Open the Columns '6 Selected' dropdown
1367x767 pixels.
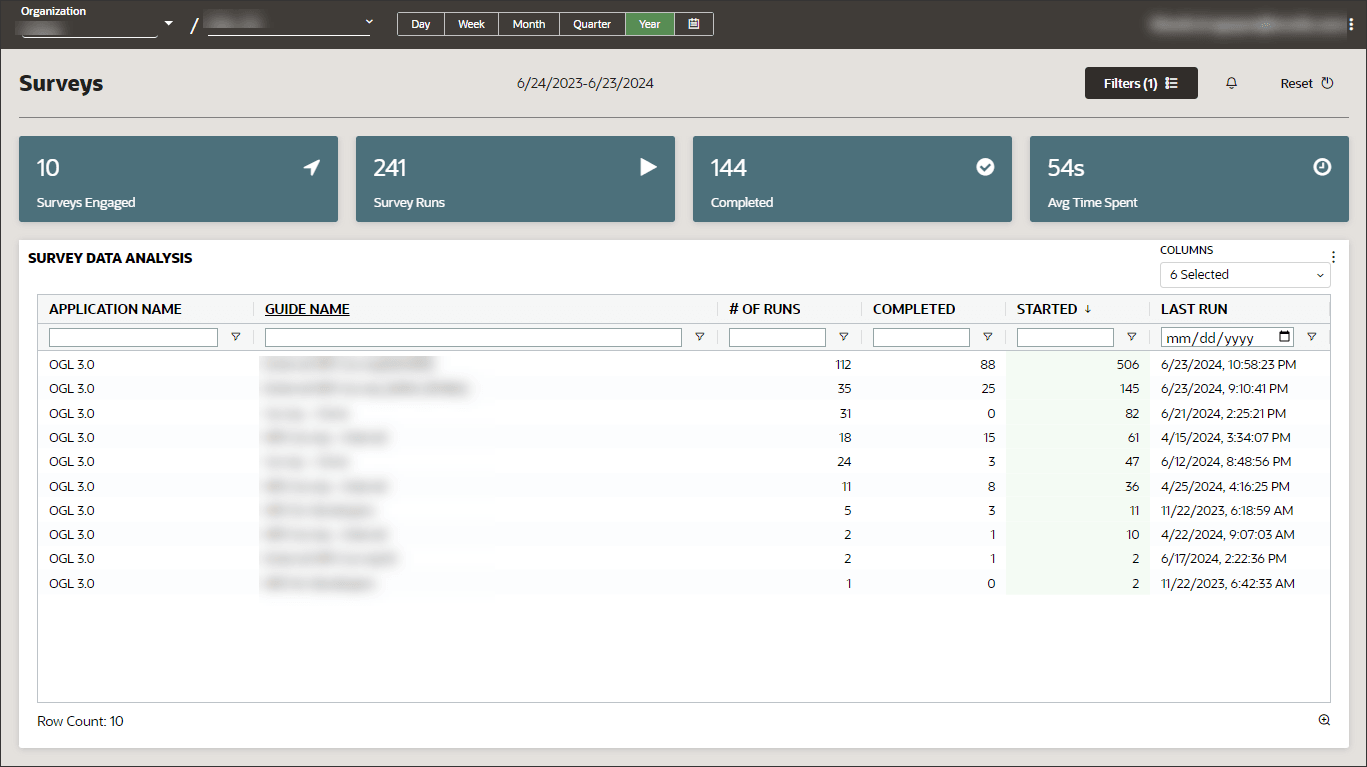(x=1244, y=274)
